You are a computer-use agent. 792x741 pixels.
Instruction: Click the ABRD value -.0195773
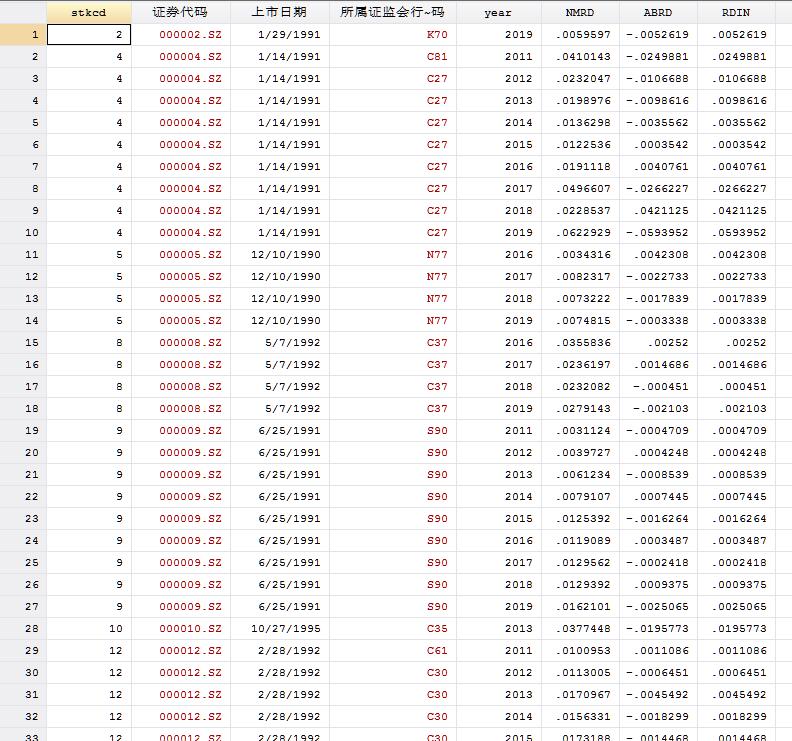(657, 629)
